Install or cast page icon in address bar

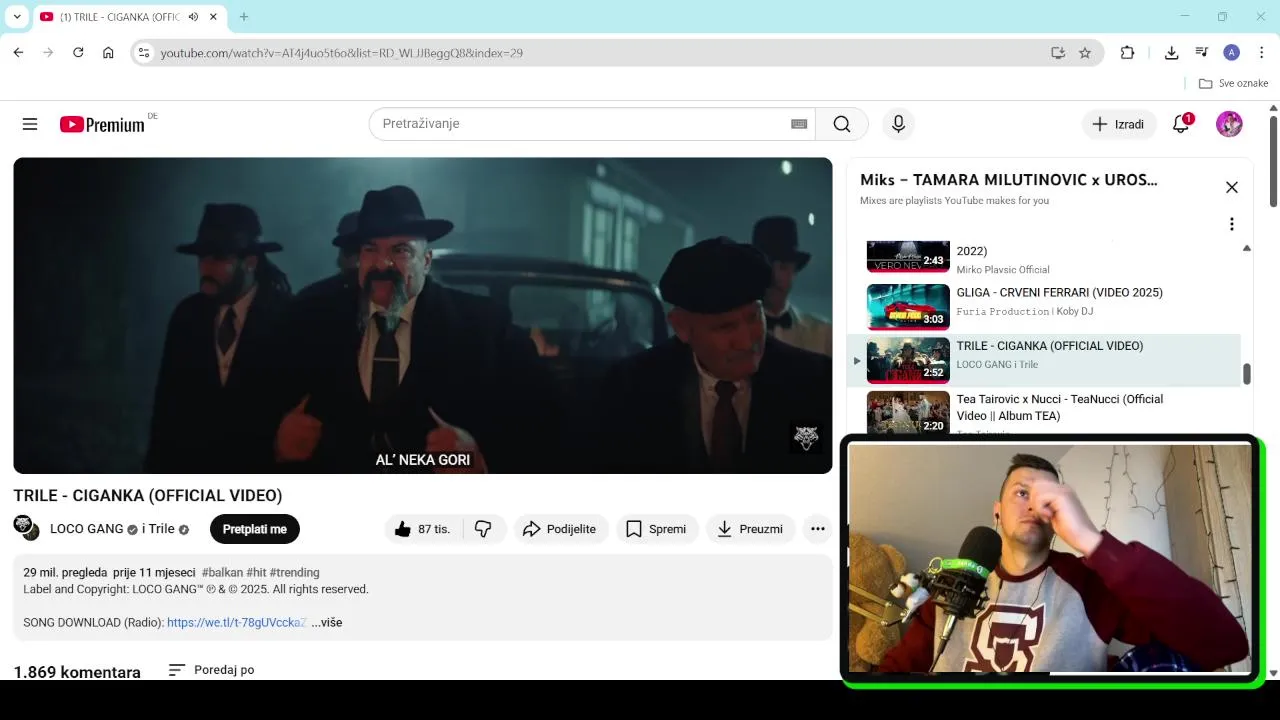[1058, 53]
